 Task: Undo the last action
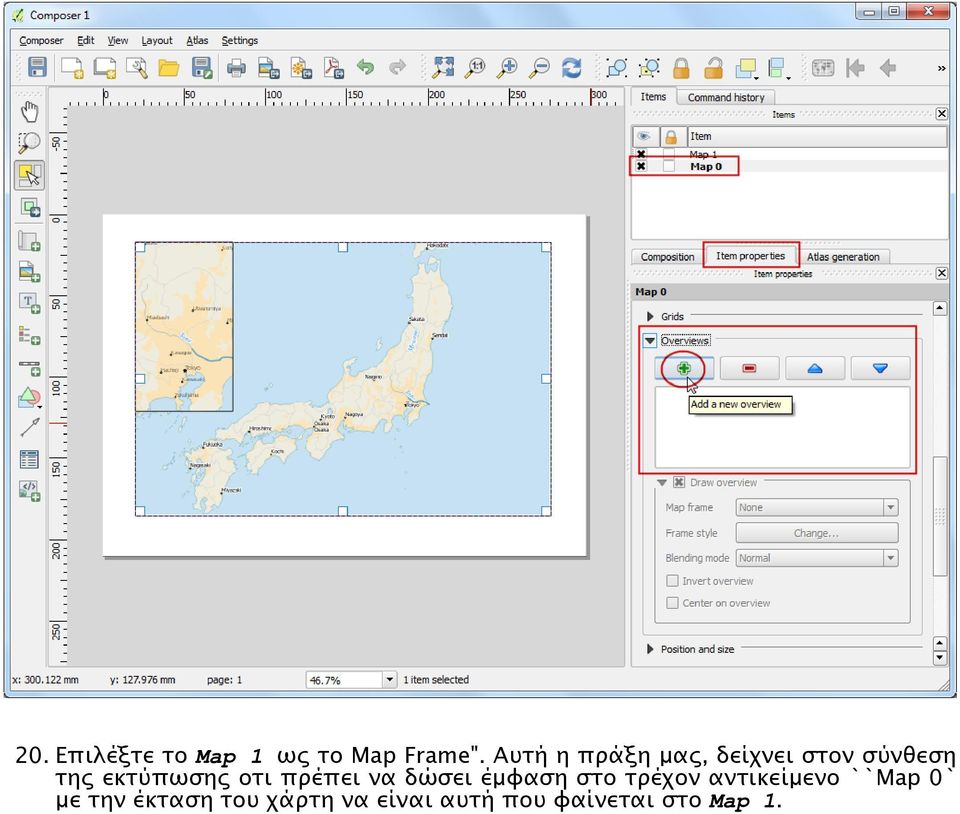coord(366,67)
